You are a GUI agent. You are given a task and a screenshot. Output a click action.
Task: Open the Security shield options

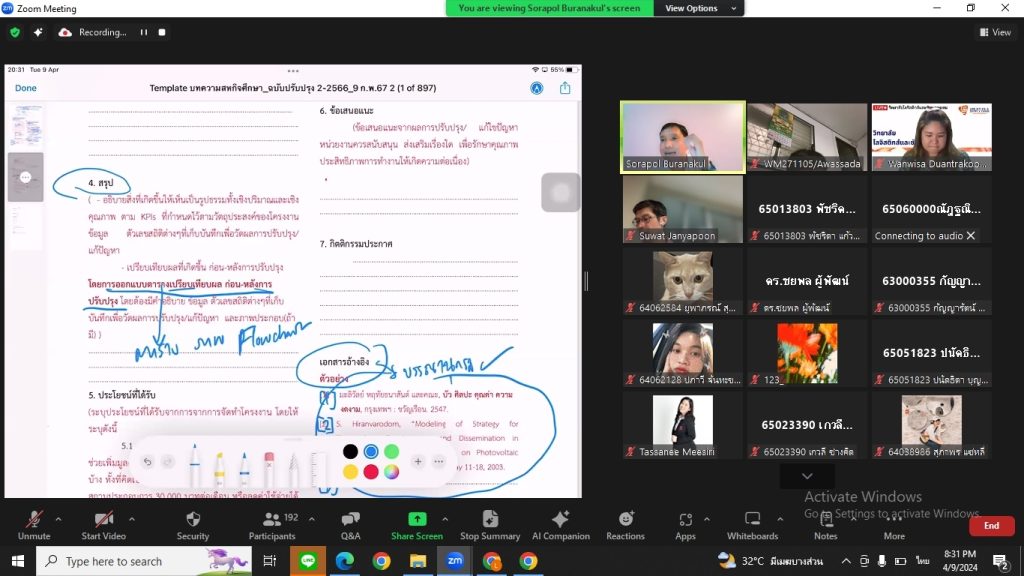point(193,525)
